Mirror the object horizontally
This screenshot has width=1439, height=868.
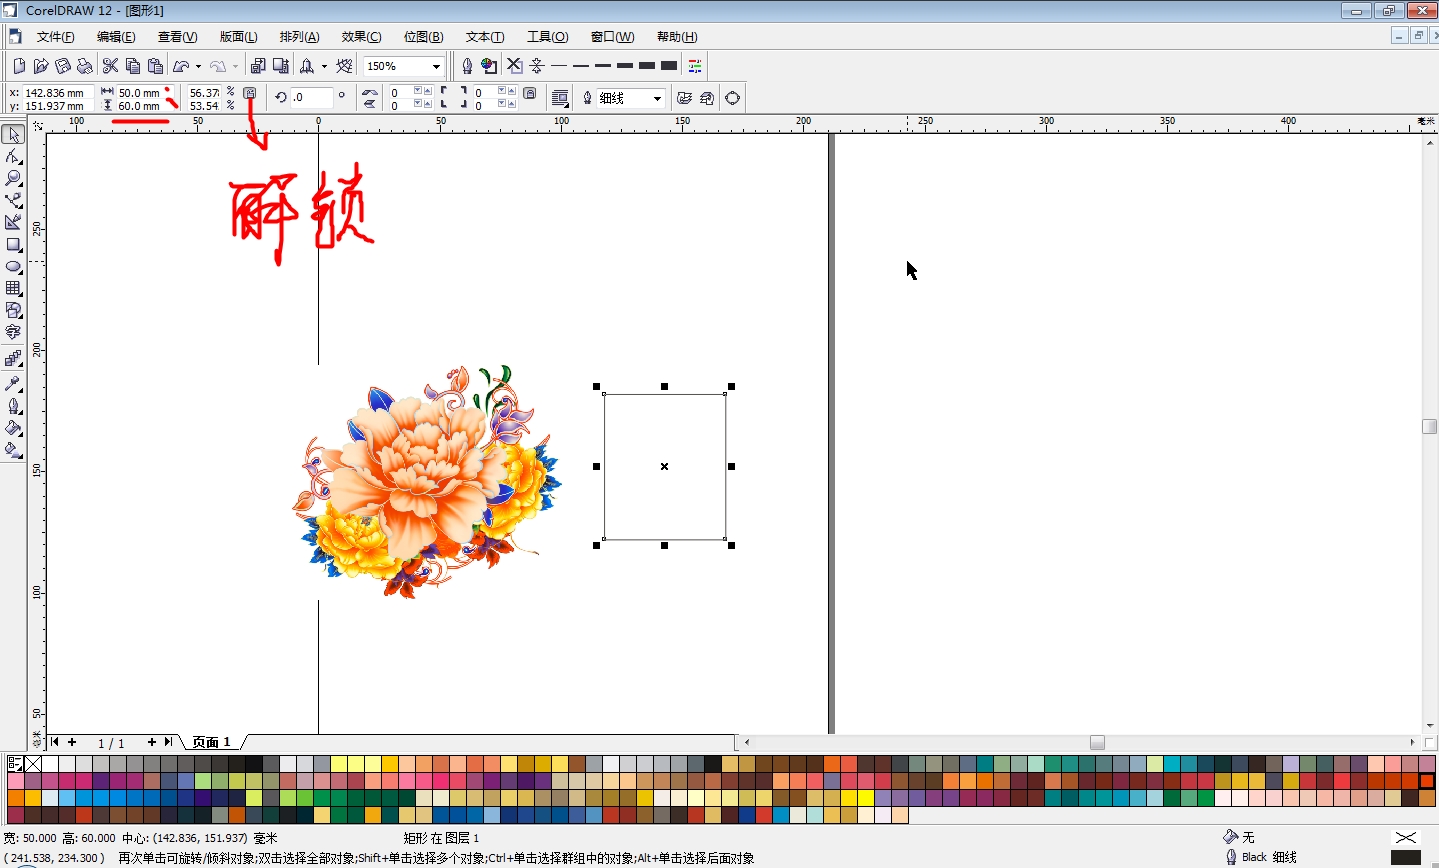(370, 92)
